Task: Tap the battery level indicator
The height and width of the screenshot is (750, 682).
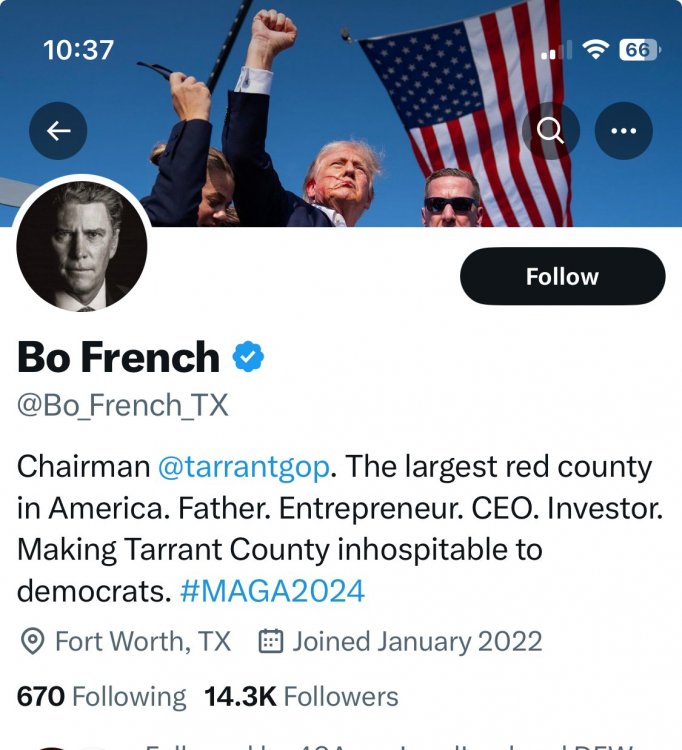Action: pyautogui.click(x=637, y=49)
